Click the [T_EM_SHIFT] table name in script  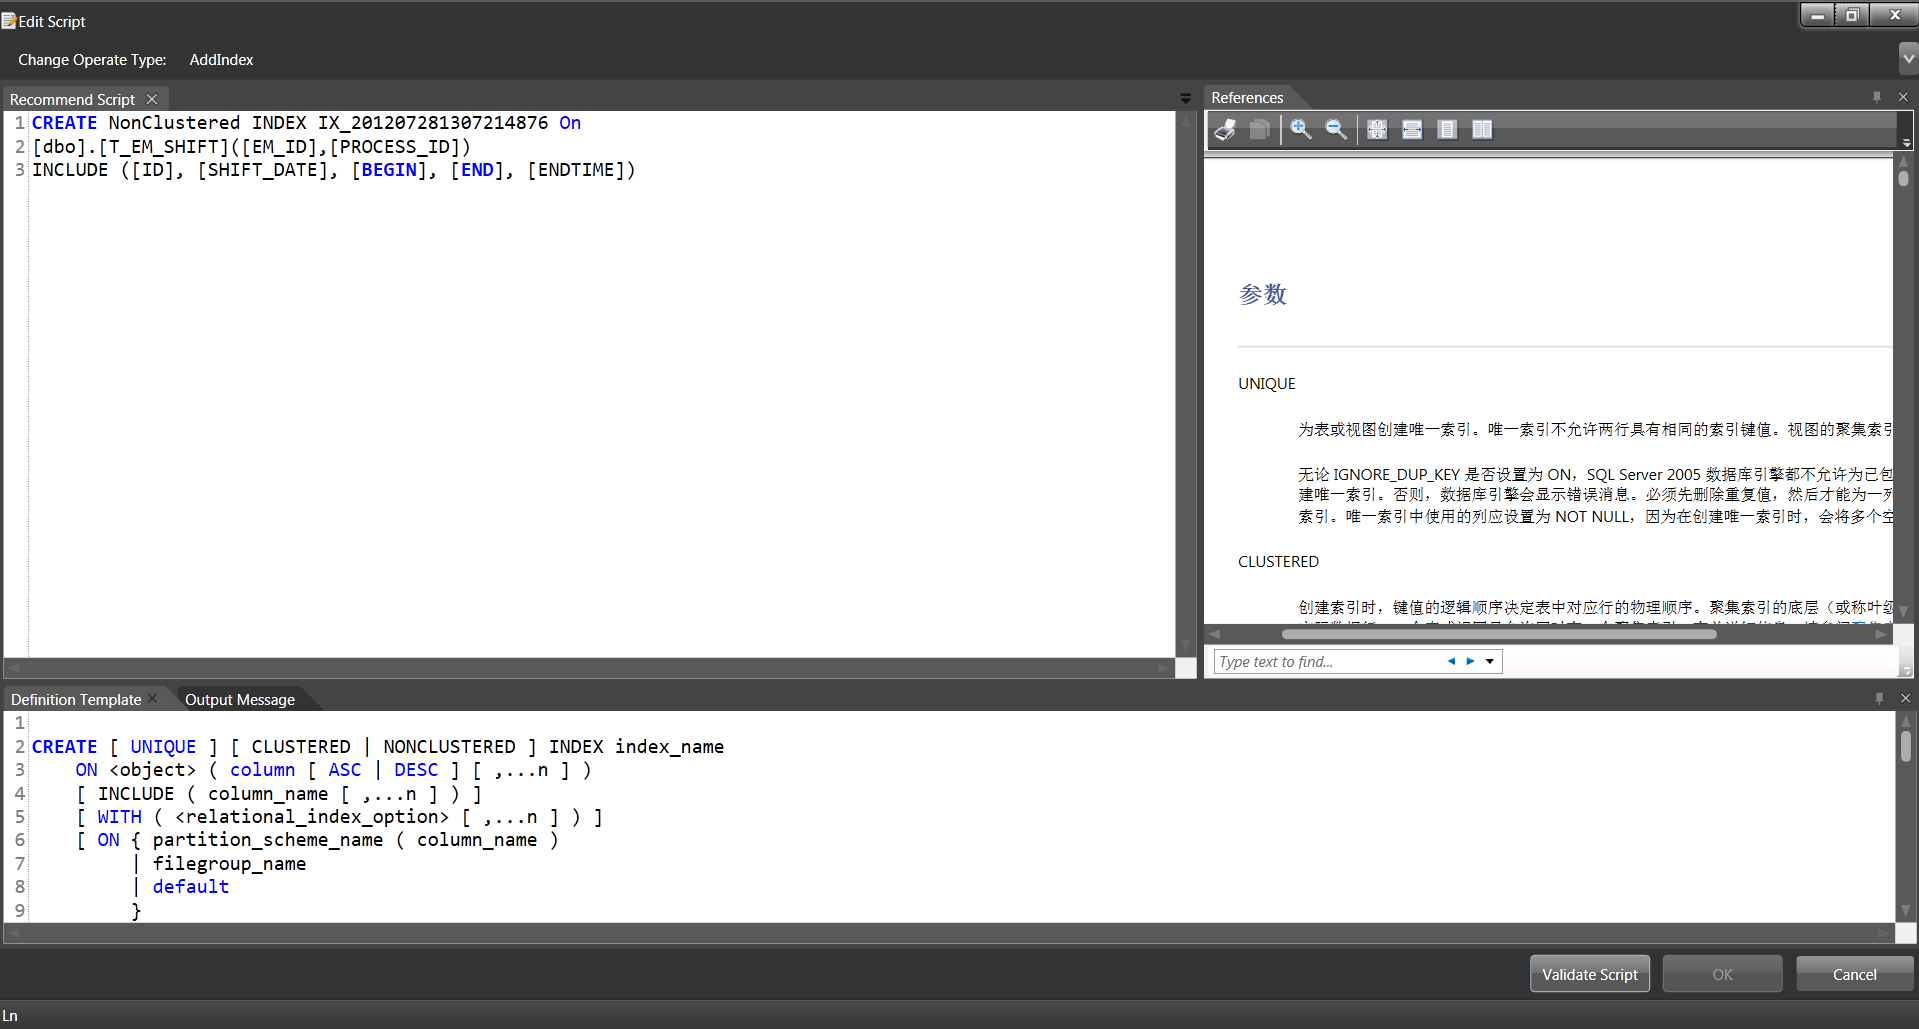(x=164, y=147)
